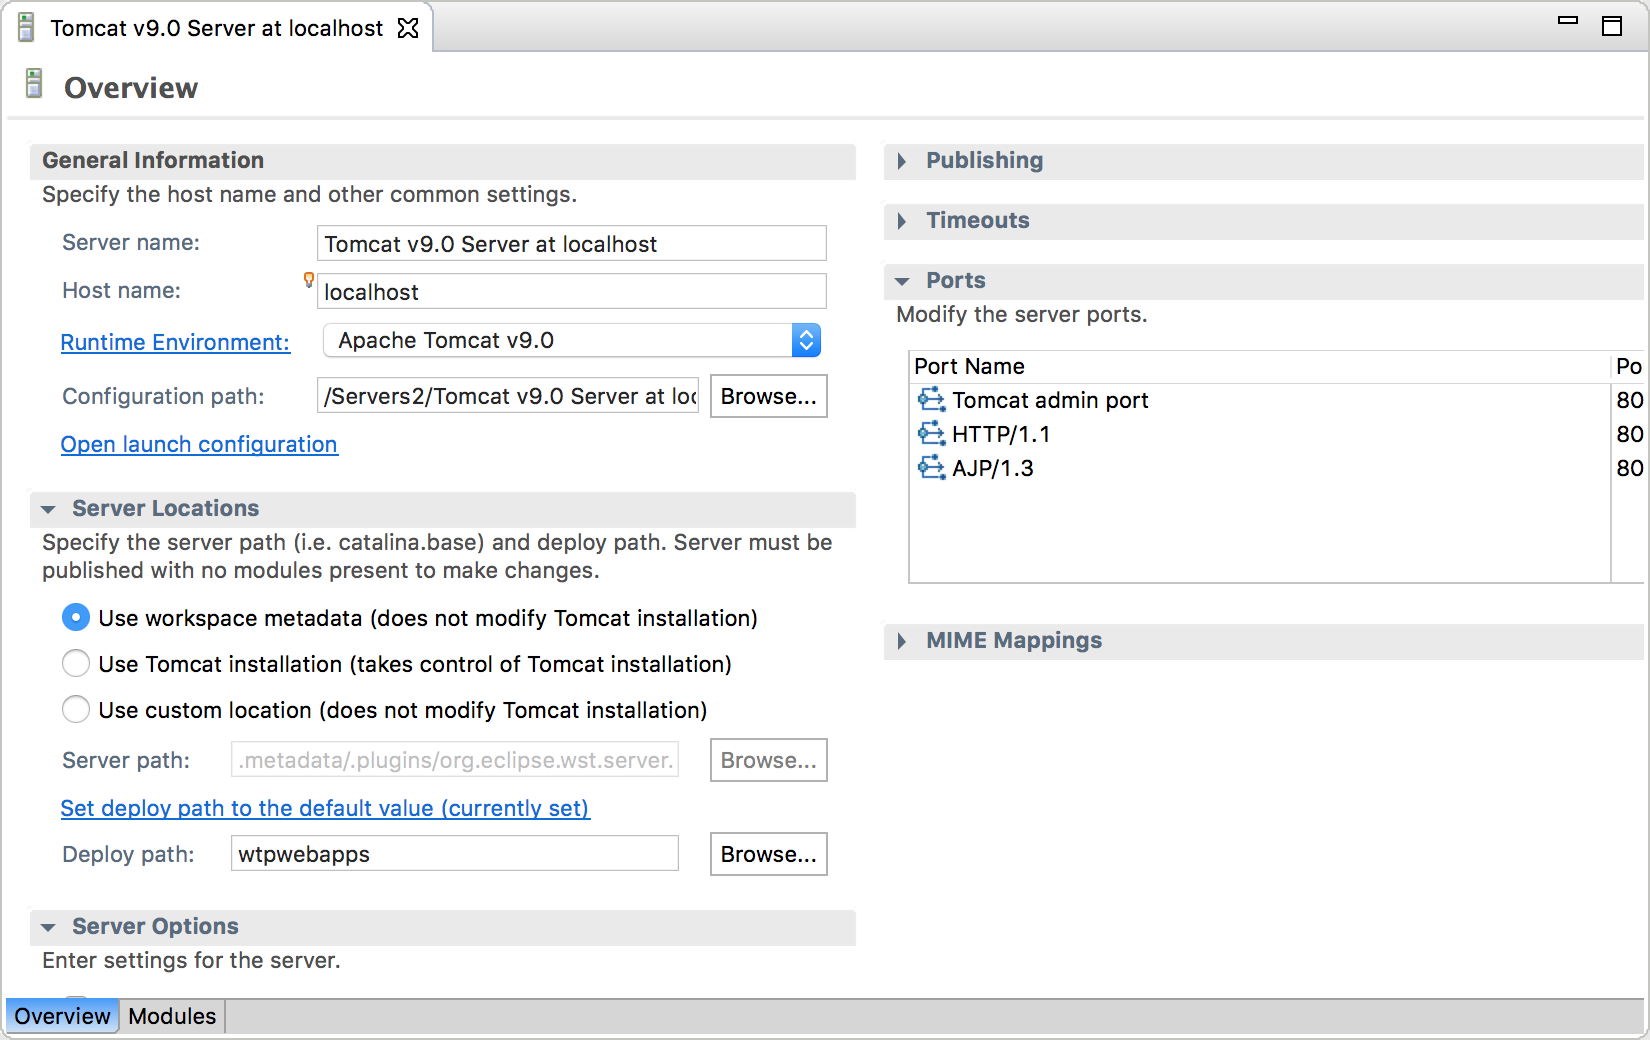
Task: Open the Runtime Environment link
Action: [x=175, y=342]
